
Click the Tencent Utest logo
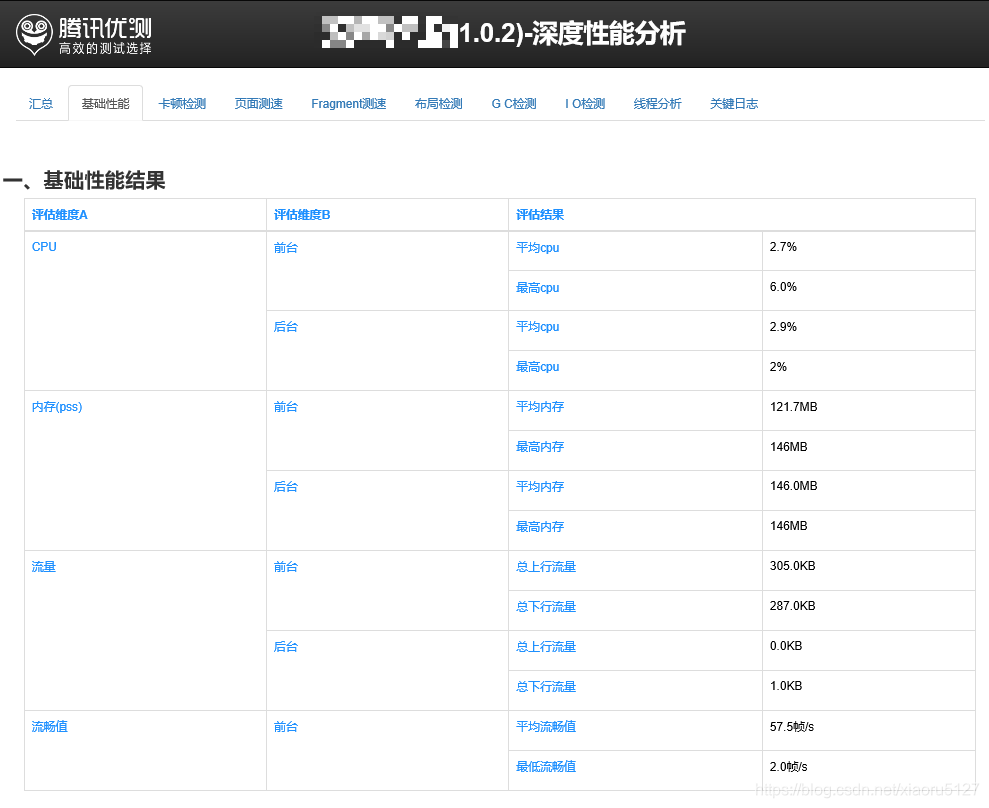(84, 35)
